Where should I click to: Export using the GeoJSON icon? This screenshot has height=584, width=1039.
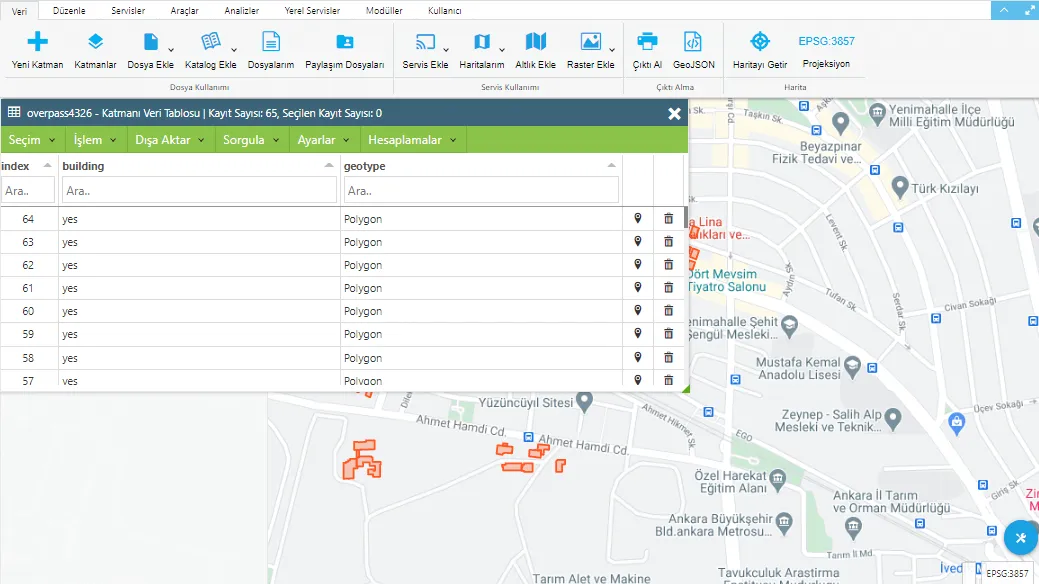[x=693, y=42]
